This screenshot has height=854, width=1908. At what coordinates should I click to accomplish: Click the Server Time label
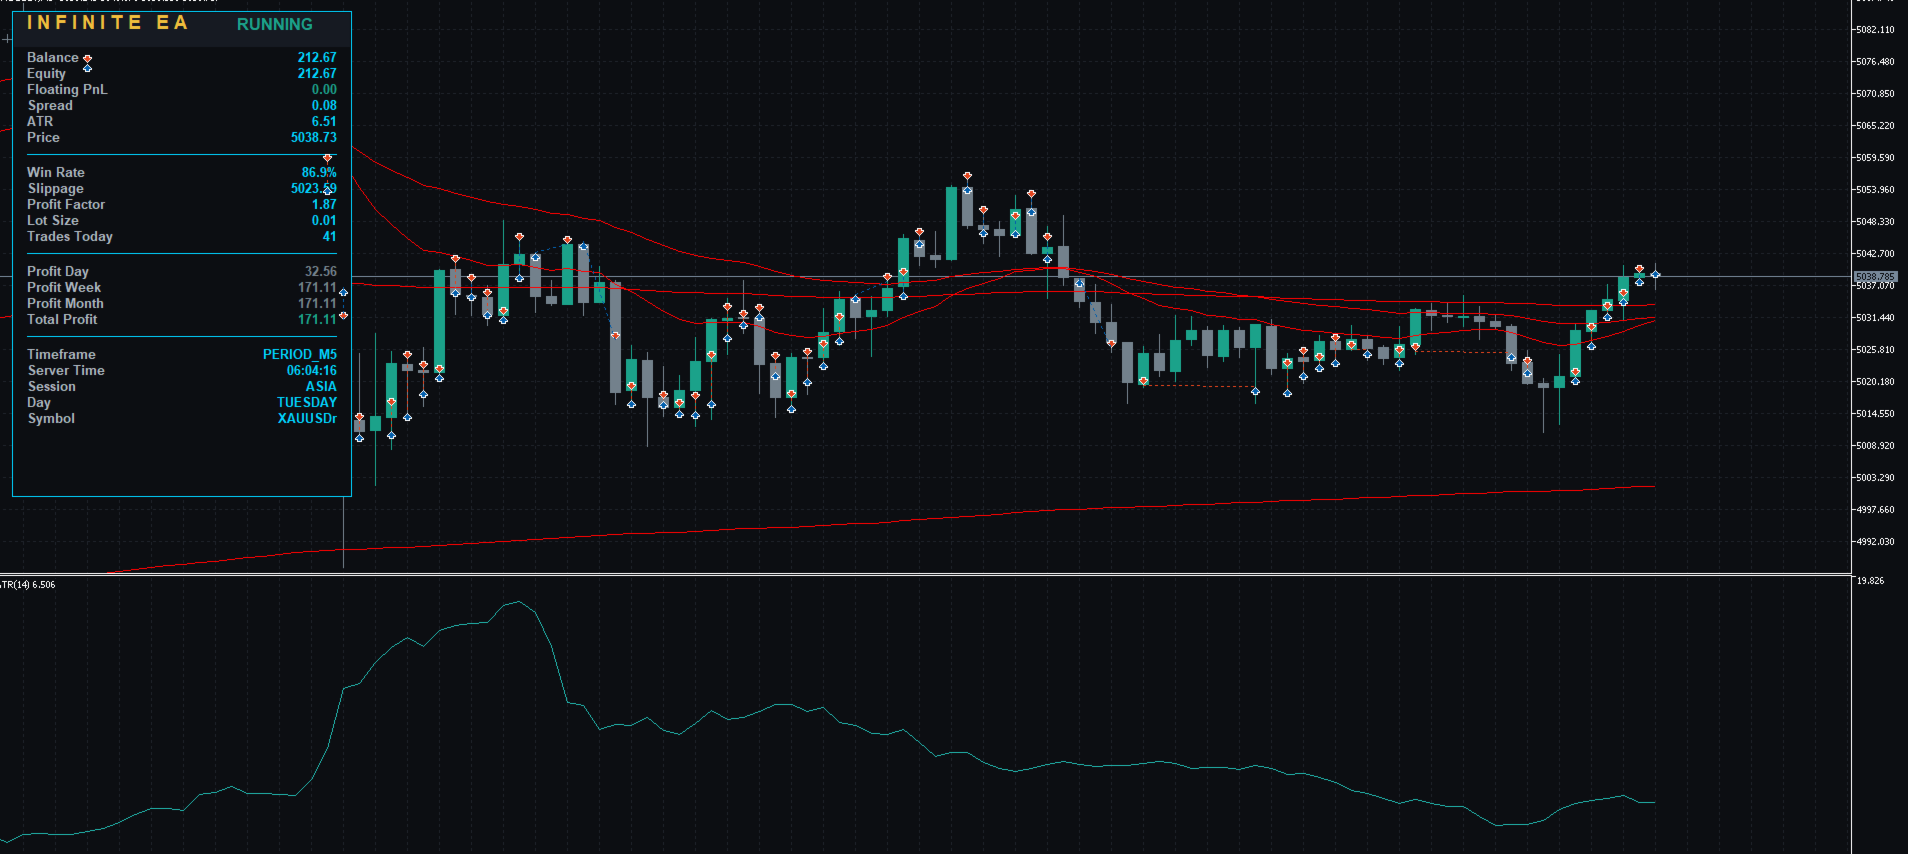click(x=66, y=371)
